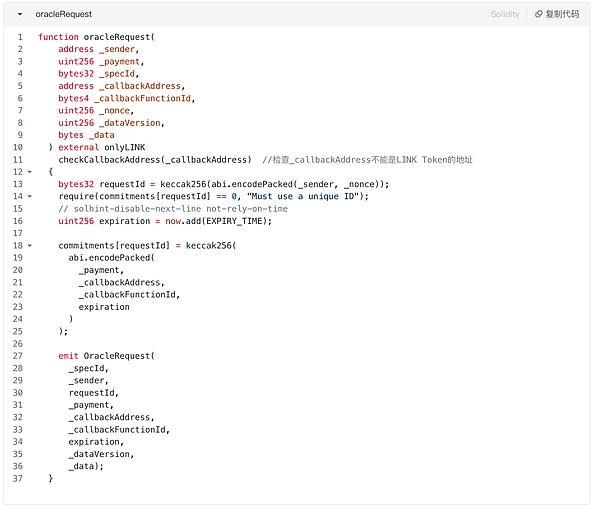This screenshot has width=600, height=509.
Task: Click the Chinese comment on line 11
Action: (x=366, y=160)
